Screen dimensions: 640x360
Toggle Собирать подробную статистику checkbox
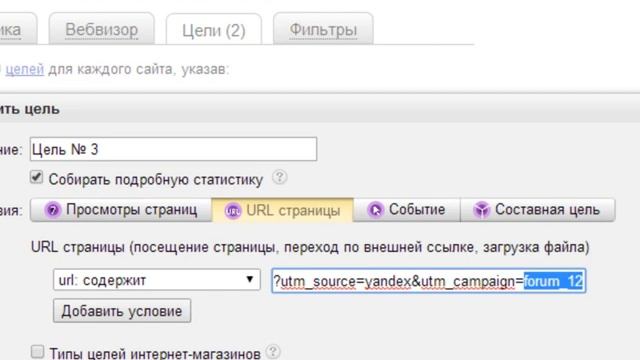click(36, 178)
